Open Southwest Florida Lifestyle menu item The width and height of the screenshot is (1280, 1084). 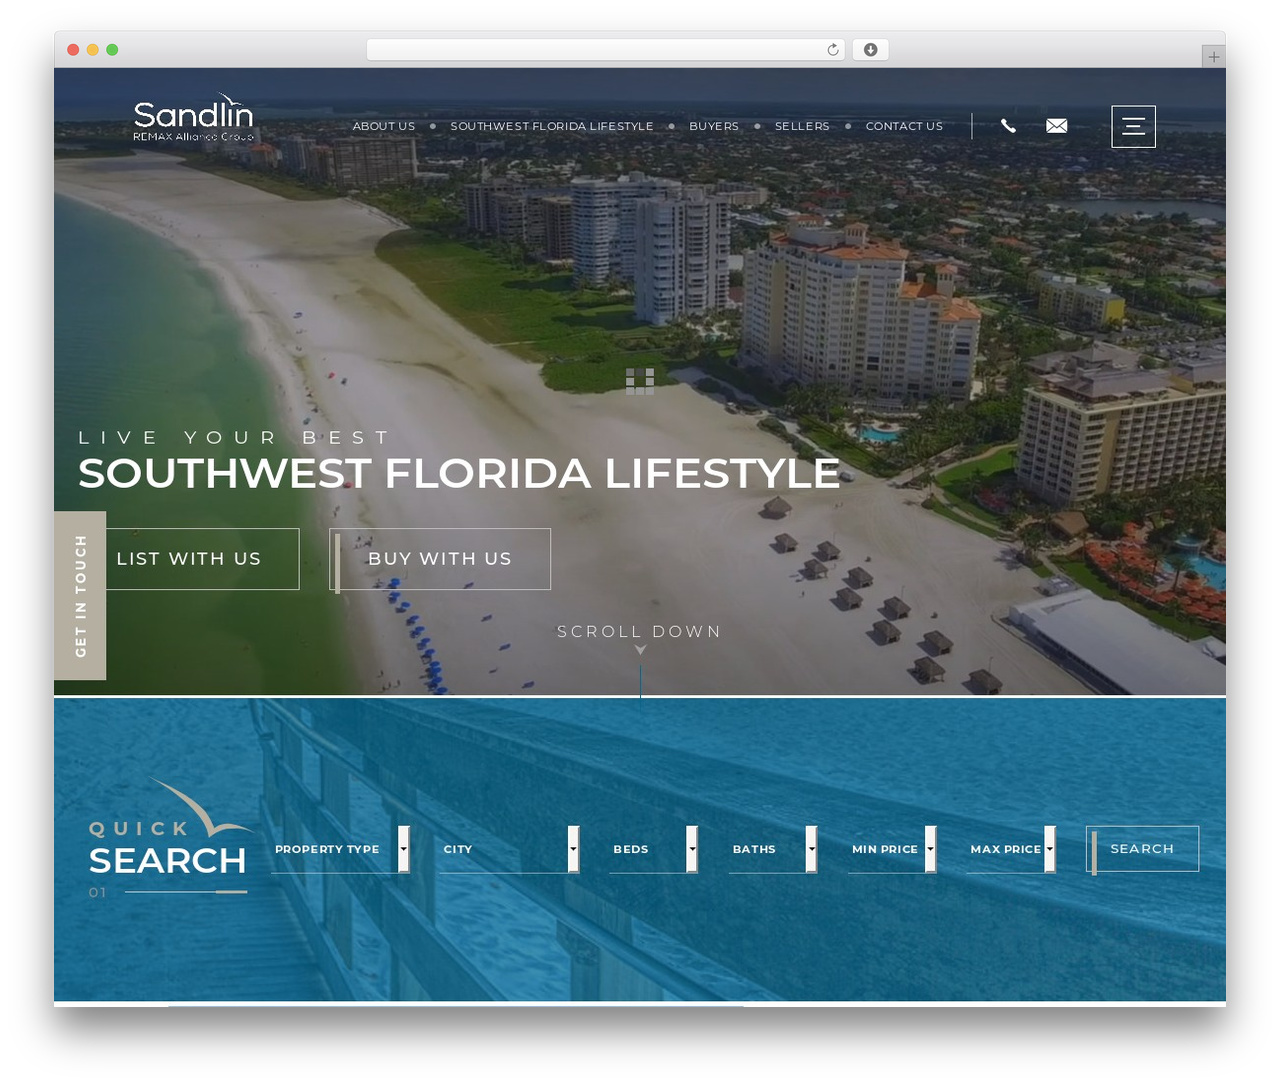pos(551,126)
